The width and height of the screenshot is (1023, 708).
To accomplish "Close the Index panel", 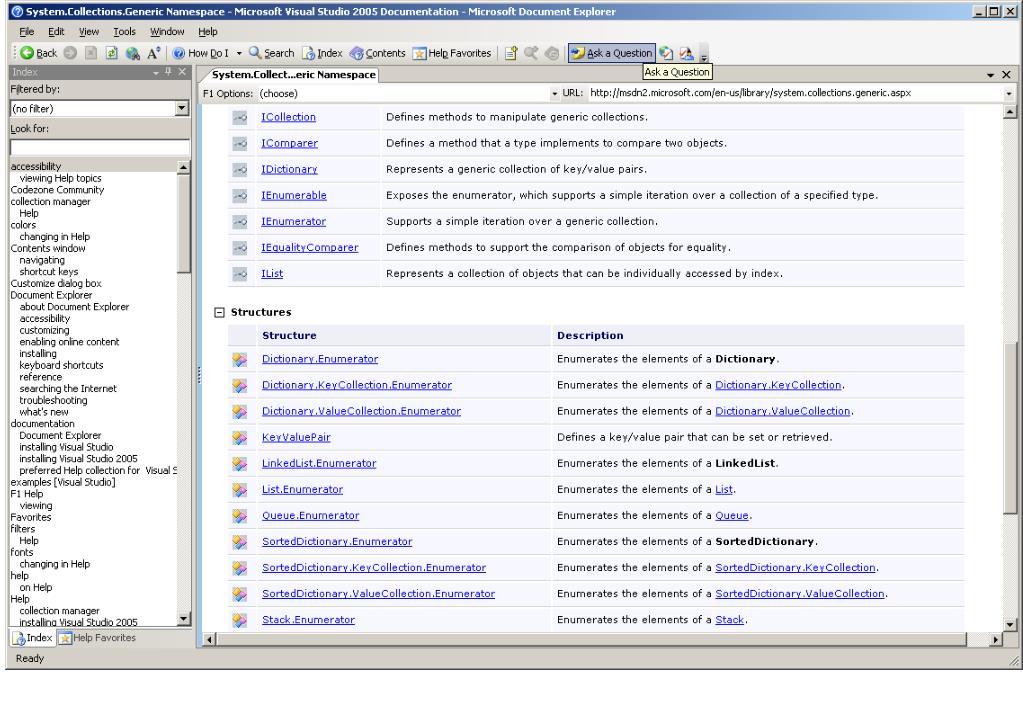I will click(182, 72).
